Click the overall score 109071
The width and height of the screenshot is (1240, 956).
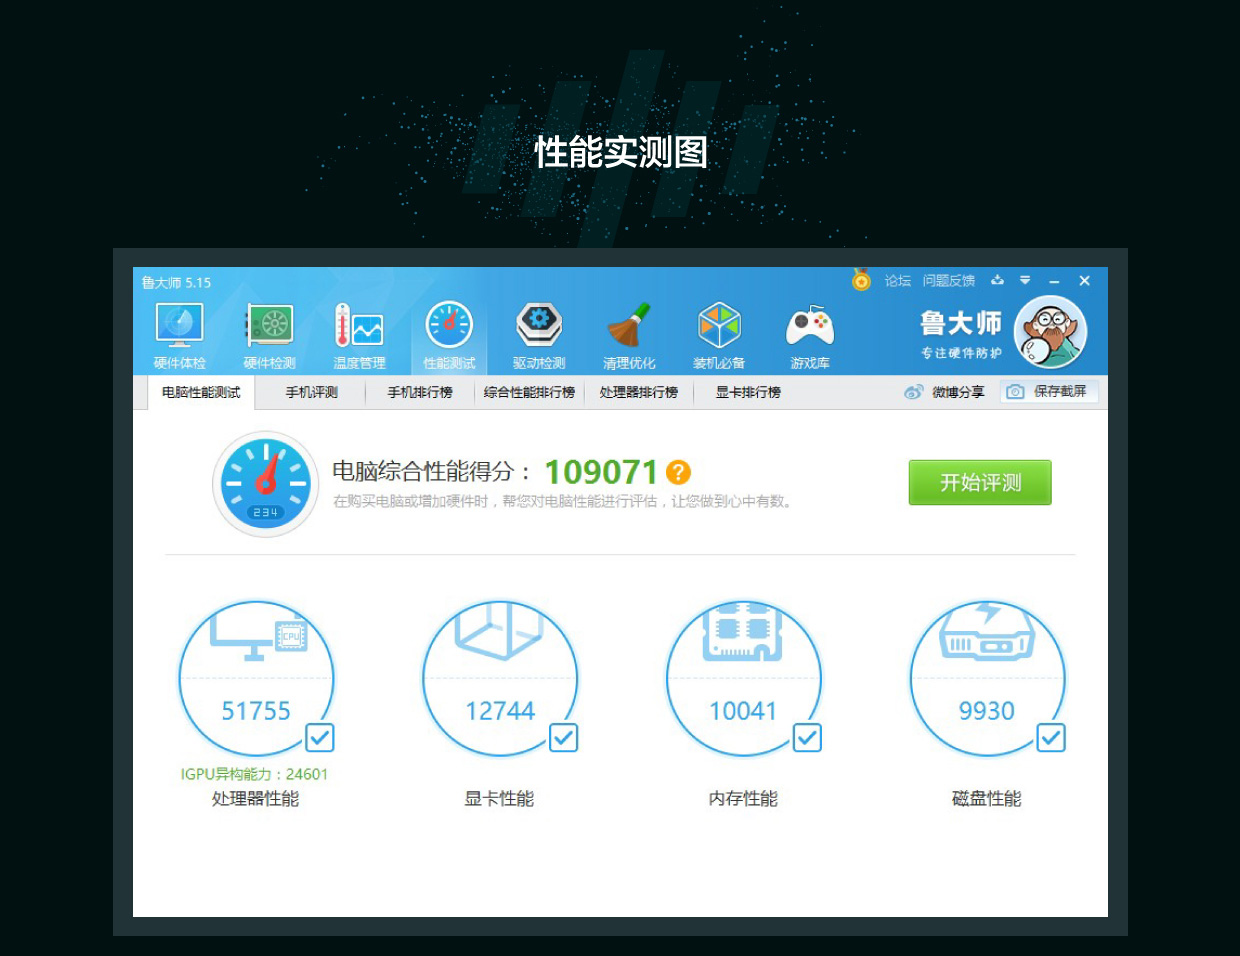601,472
